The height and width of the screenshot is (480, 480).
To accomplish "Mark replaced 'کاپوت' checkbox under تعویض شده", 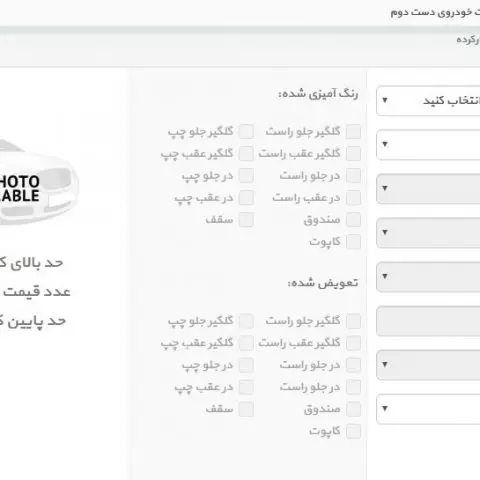I will (x=353, y=432).
